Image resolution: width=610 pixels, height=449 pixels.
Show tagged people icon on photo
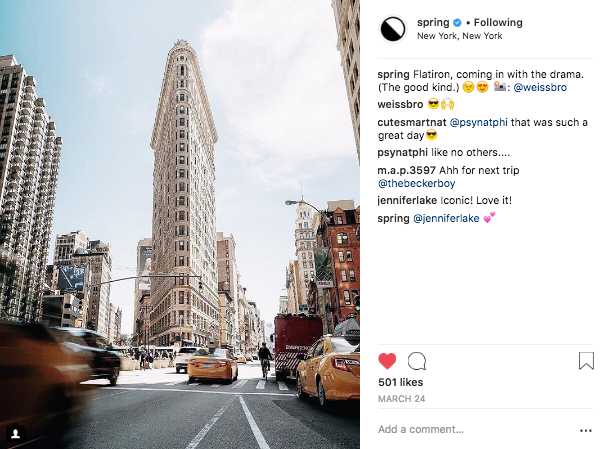click(x=16, y=433)
